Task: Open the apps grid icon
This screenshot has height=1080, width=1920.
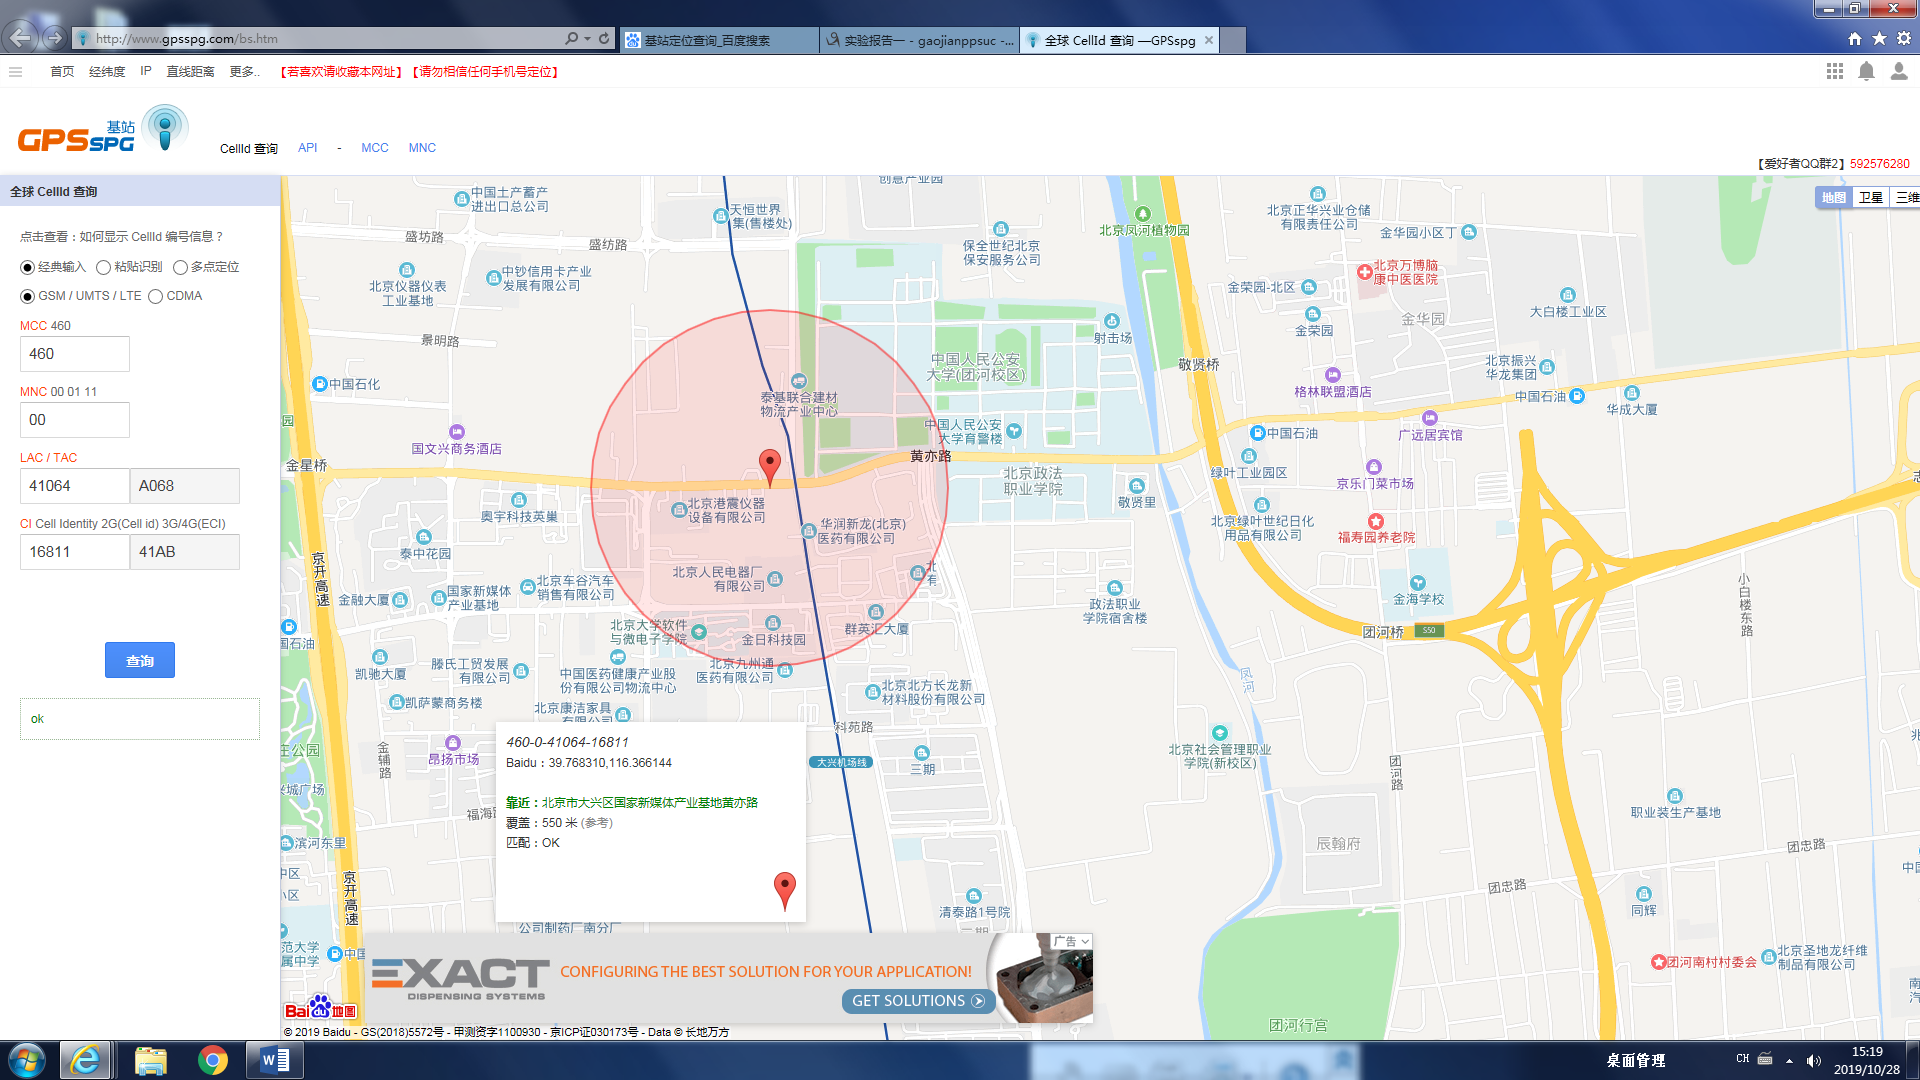Action: coord(1834,71)
